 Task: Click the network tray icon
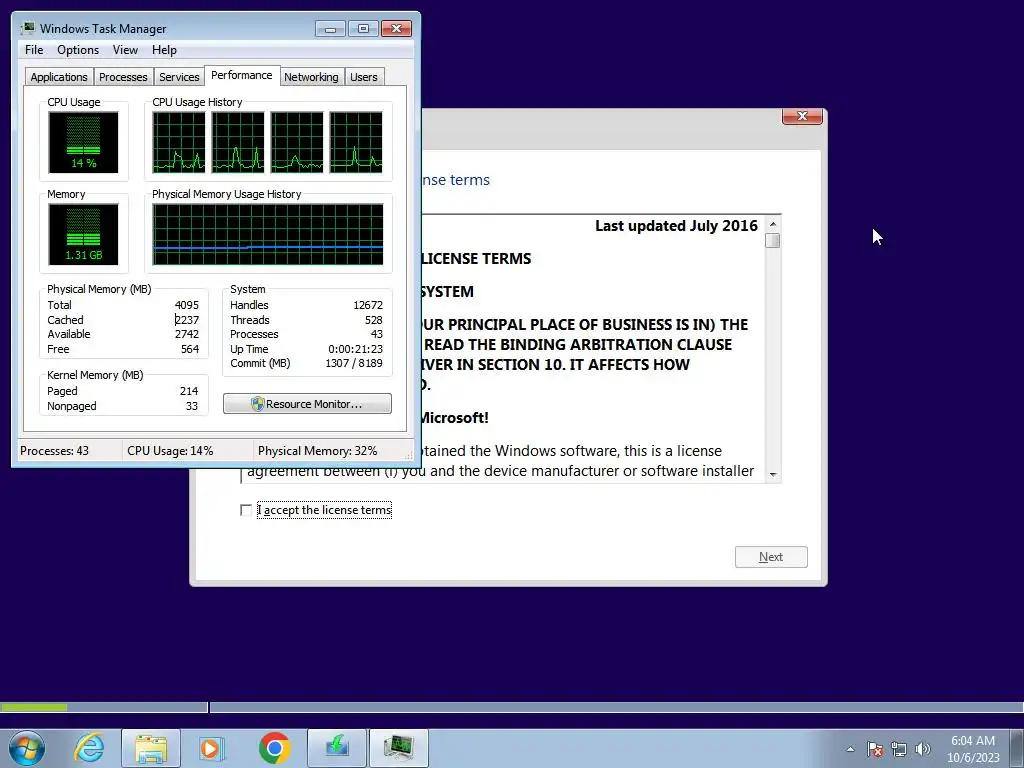pyautogui.click(x=899, y=749)
